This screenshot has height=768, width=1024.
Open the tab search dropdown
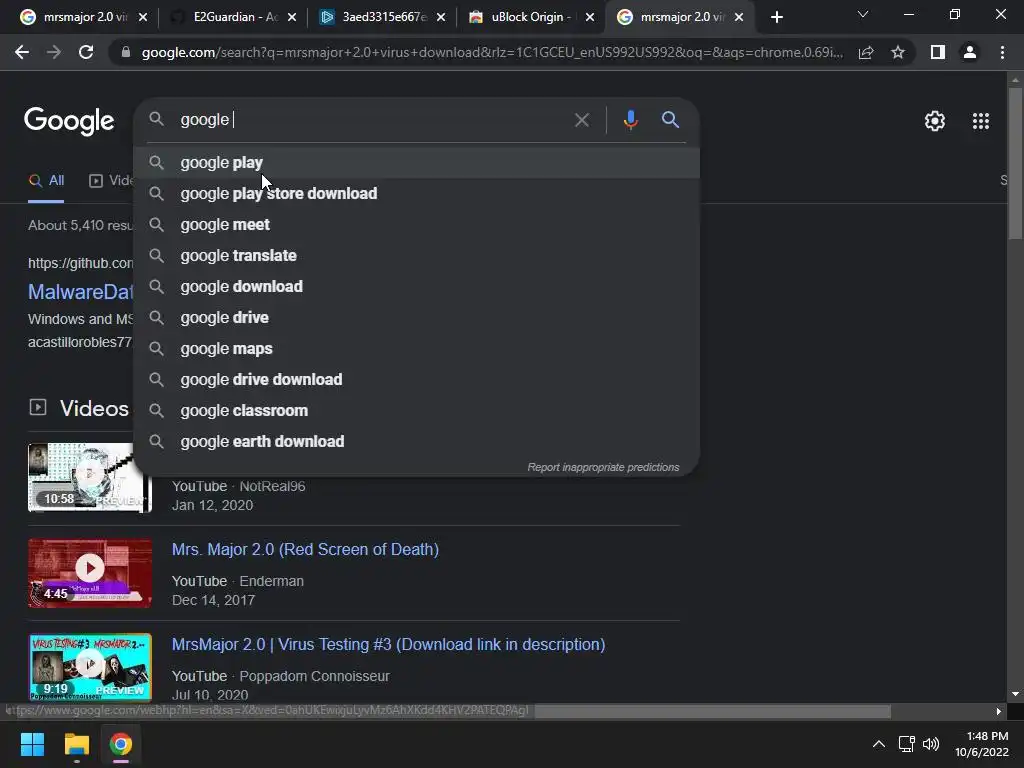[863, 14]
